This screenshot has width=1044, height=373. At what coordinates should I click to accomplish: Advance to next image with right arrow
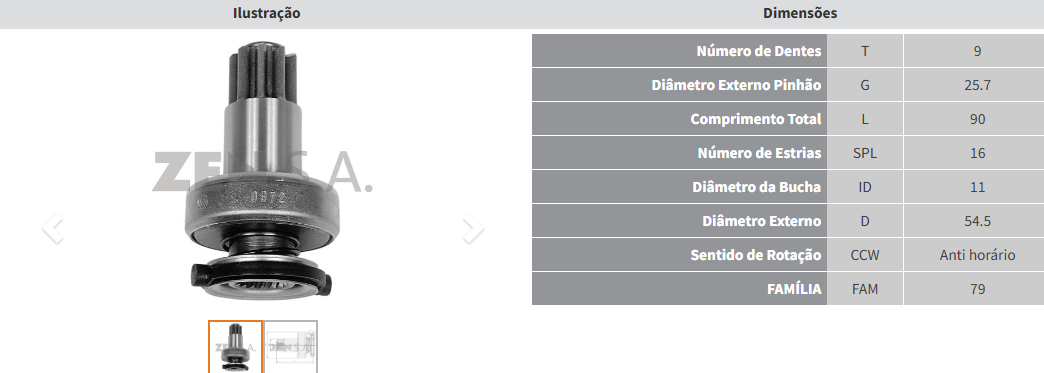473,228
